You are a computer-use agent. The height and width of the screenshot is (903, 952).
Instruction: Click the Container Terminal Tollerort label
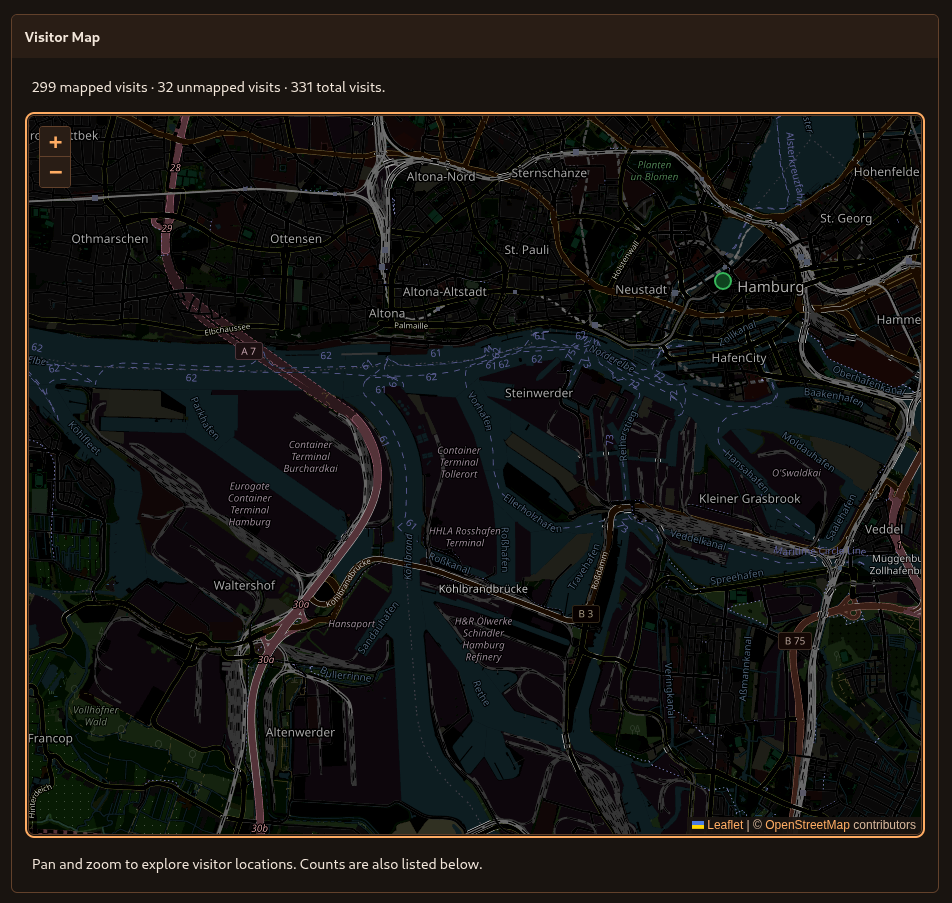point(459,462)
